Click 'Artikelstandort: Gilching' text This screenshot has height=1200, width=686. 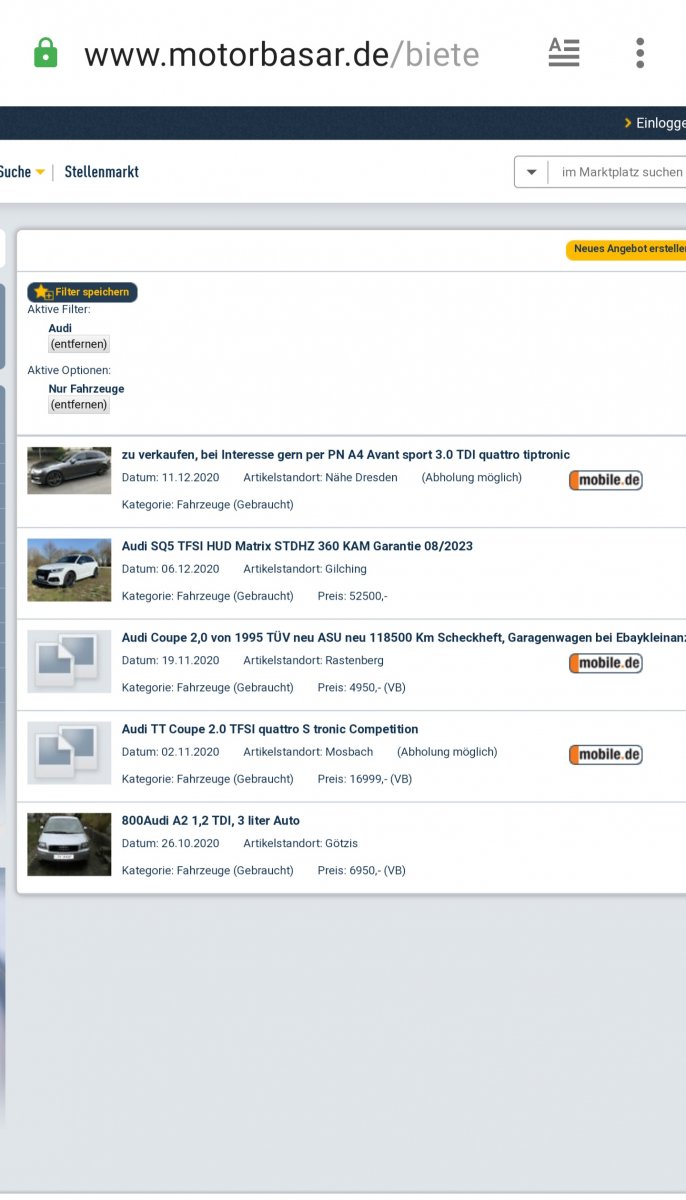pyautogui.click(x=305, y=569)
